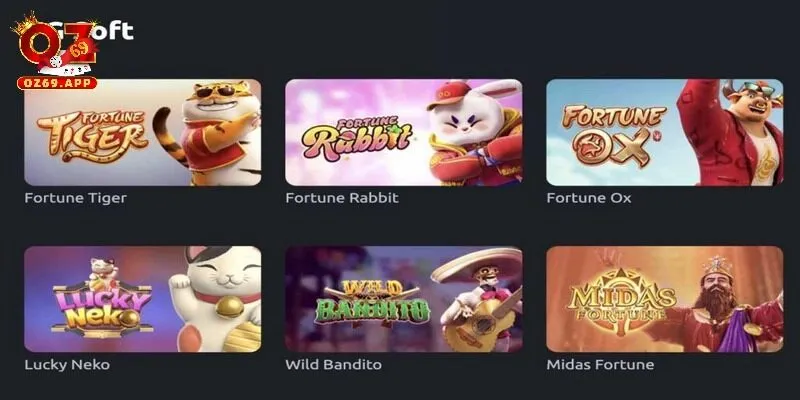Select the "Fortune Ox" caption text
The width and height of the screenshot is (800, 400).
(589, 198)
